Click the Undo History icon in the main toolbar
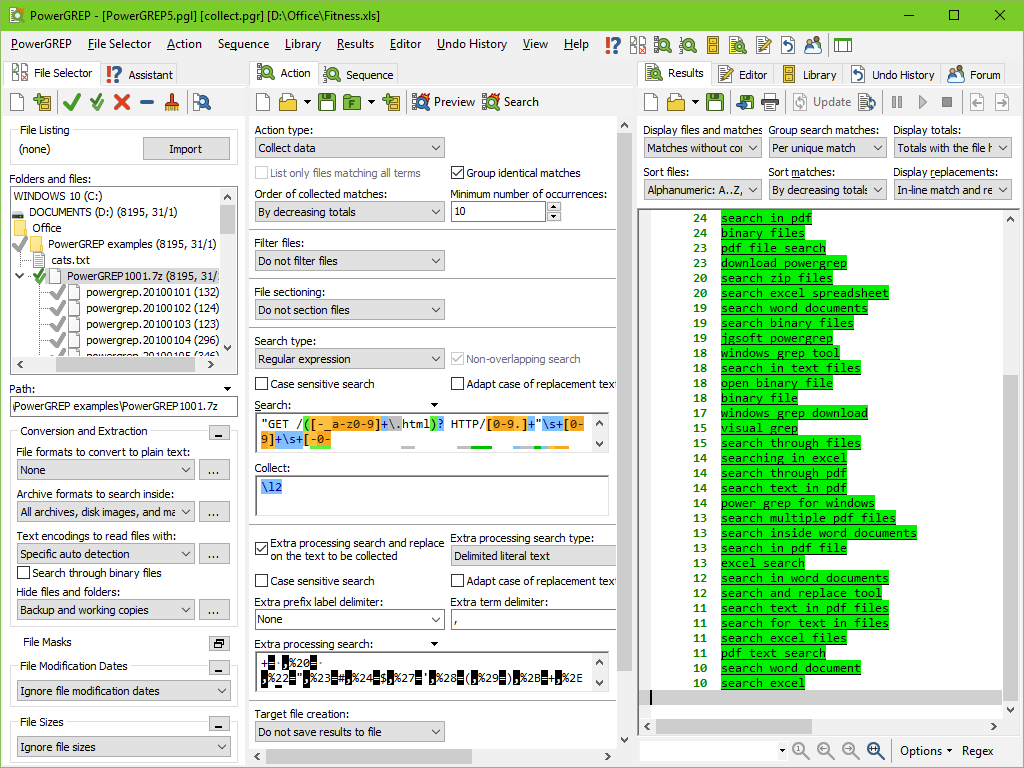This screenshot has width=1024, height=768. pos(788,45)
